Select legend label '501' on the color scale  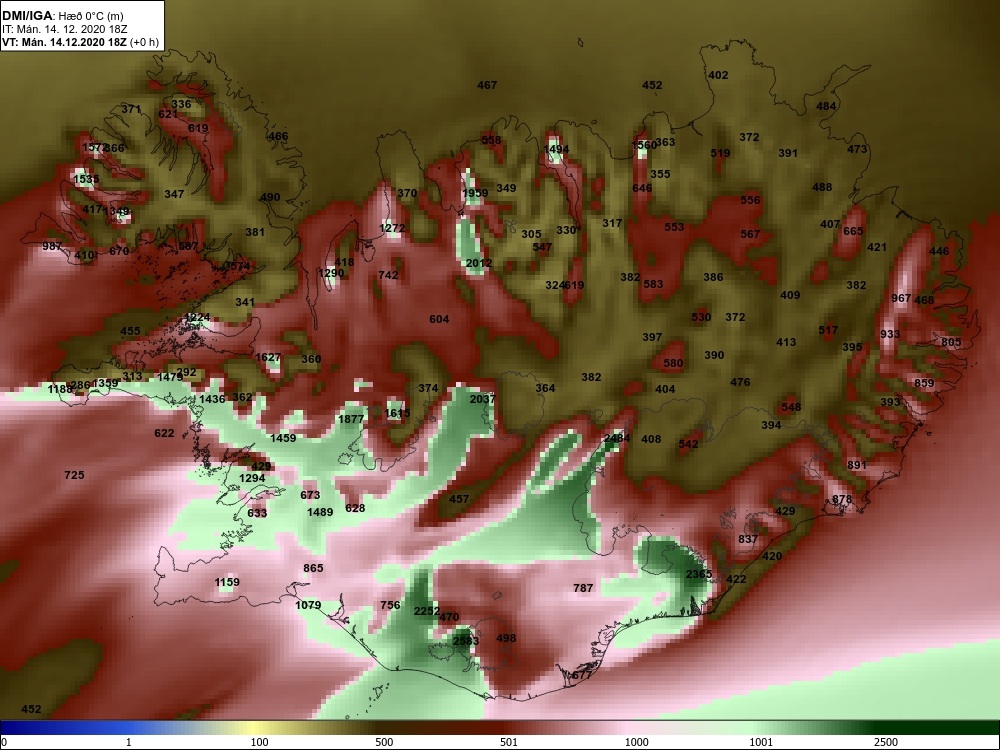pos(508,742)
